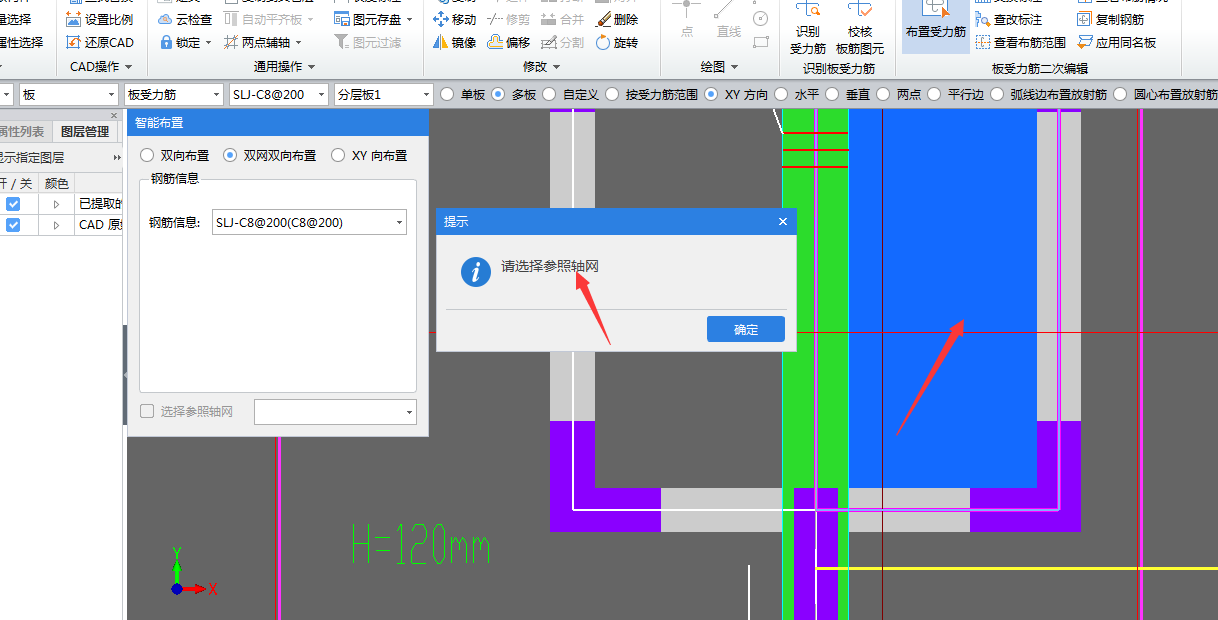Select the 偏移 offset tool

click(x=508, y=42)
